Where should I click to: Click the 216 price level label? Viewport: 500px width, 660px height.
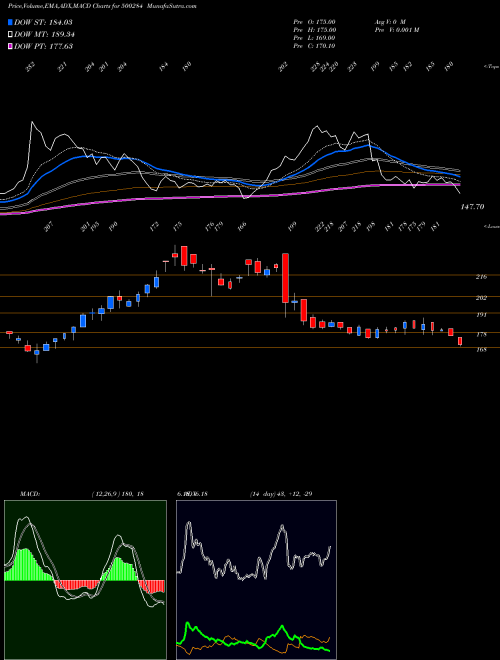481,277
